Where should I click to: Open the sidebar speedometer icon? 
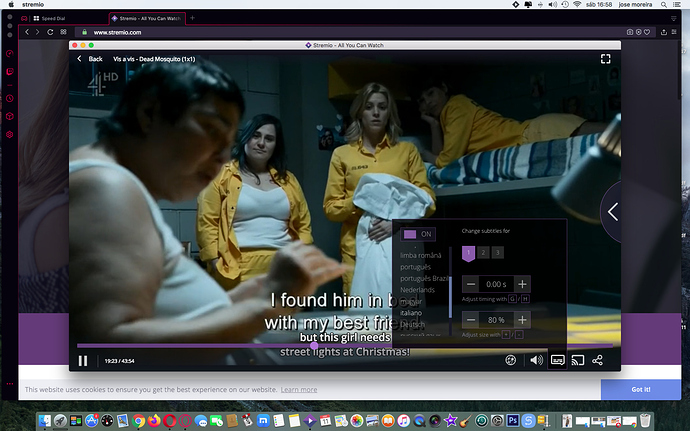tap(10, 54)
